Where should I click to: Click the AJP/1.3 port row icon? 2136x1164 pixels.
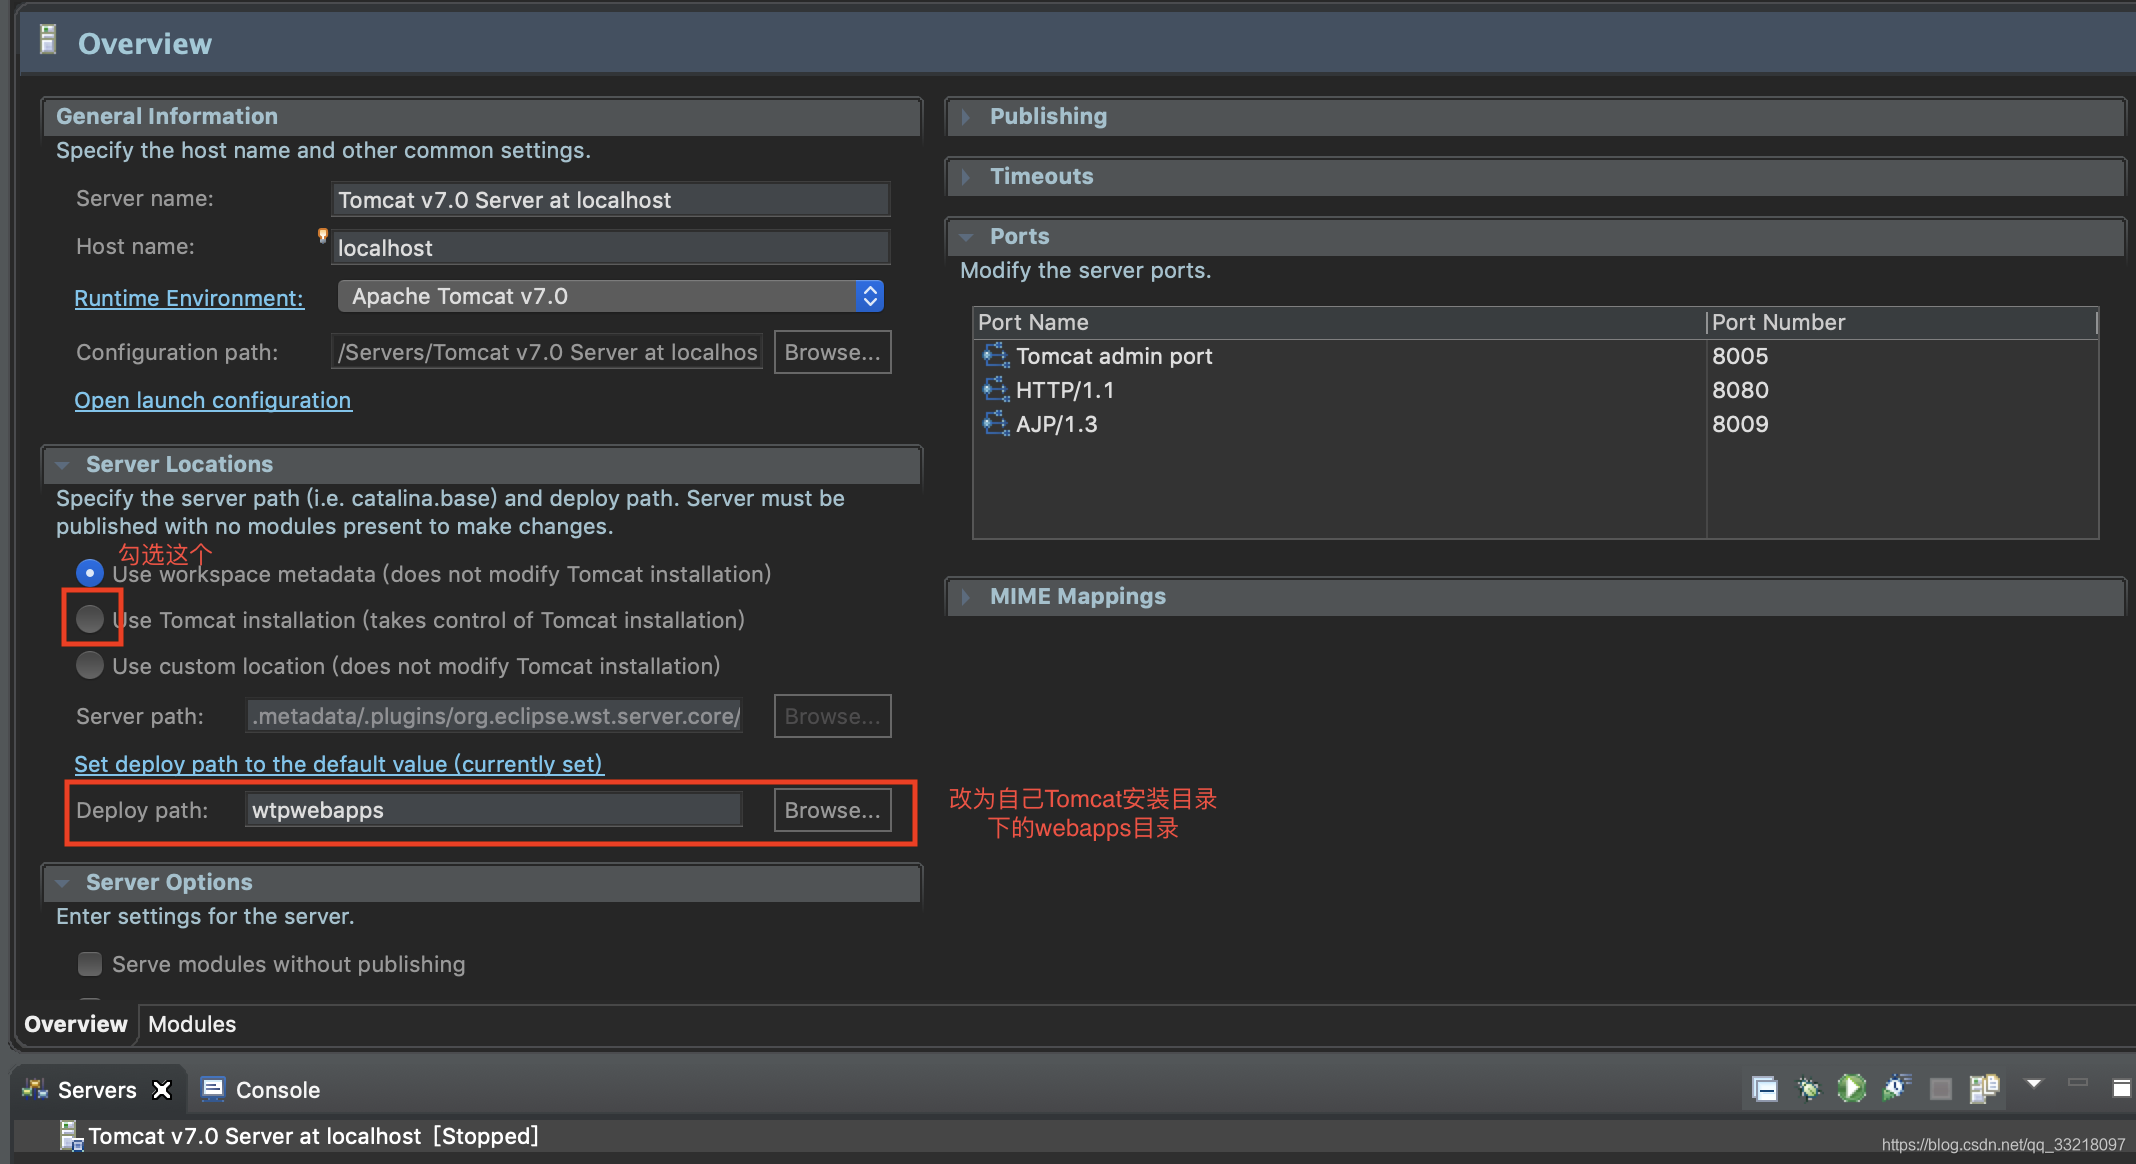[995, 424]
